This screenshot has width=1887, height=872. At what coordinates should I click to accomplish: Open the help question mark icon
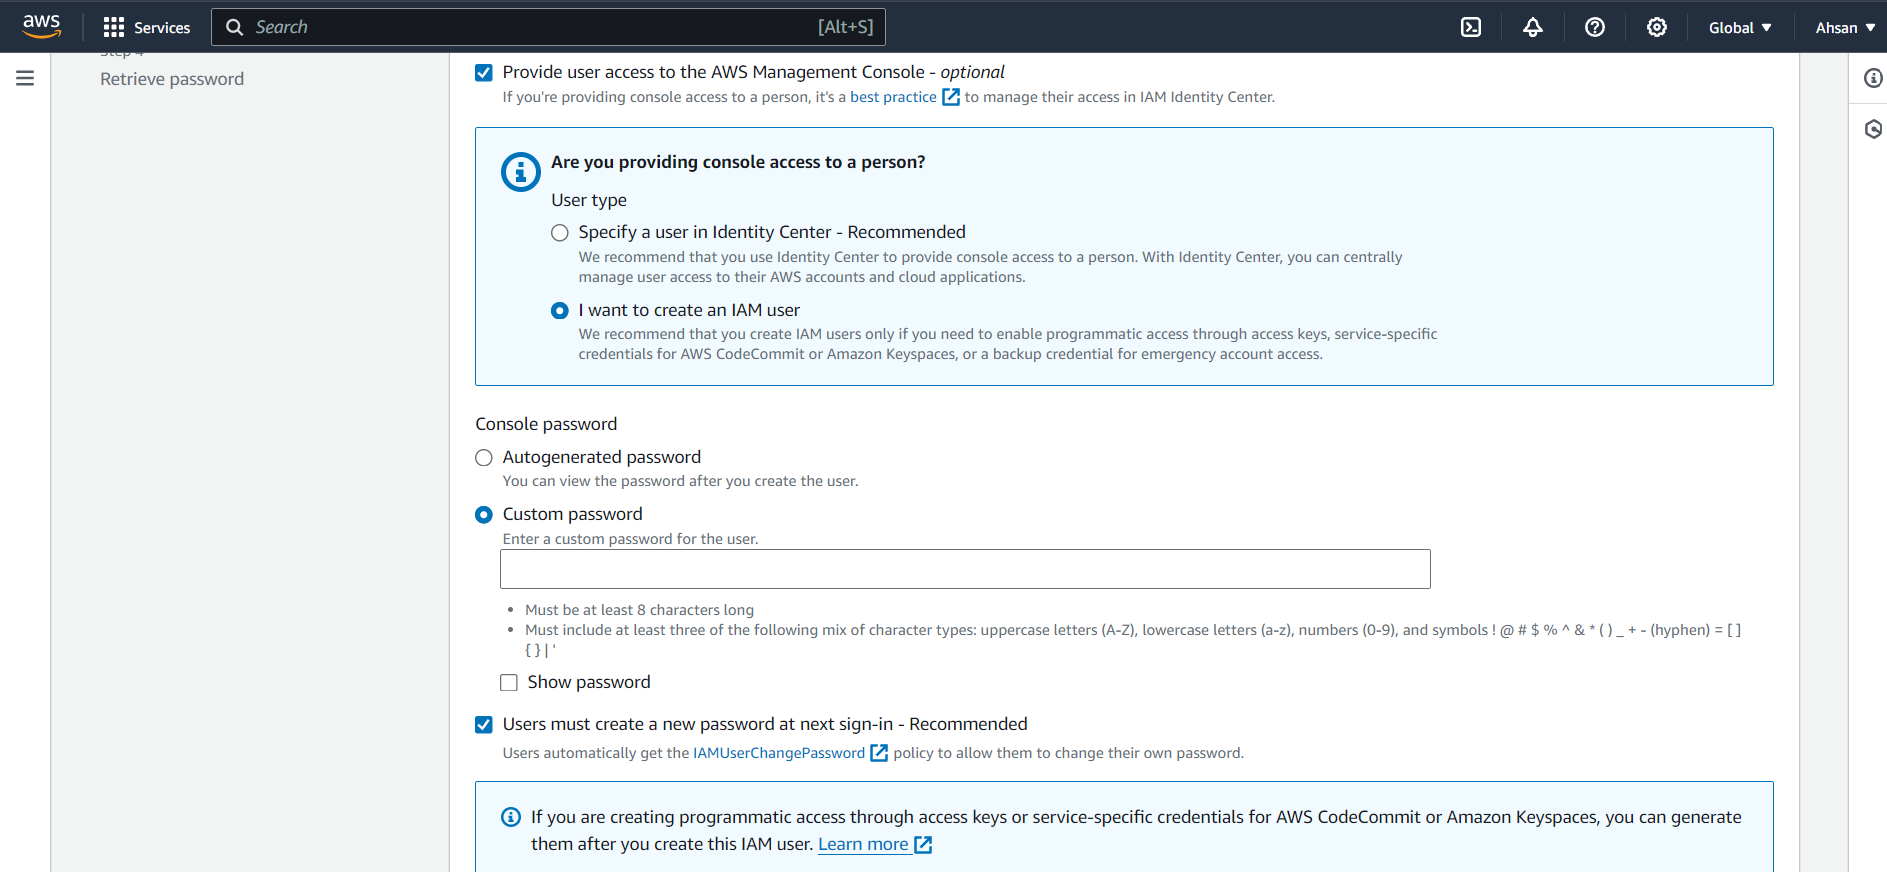pos(1595,27)
